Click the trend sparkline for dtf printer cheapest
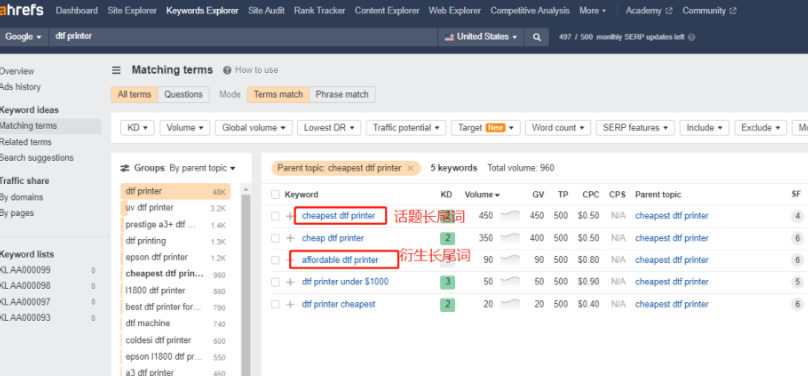 click(x=510, y=303)
